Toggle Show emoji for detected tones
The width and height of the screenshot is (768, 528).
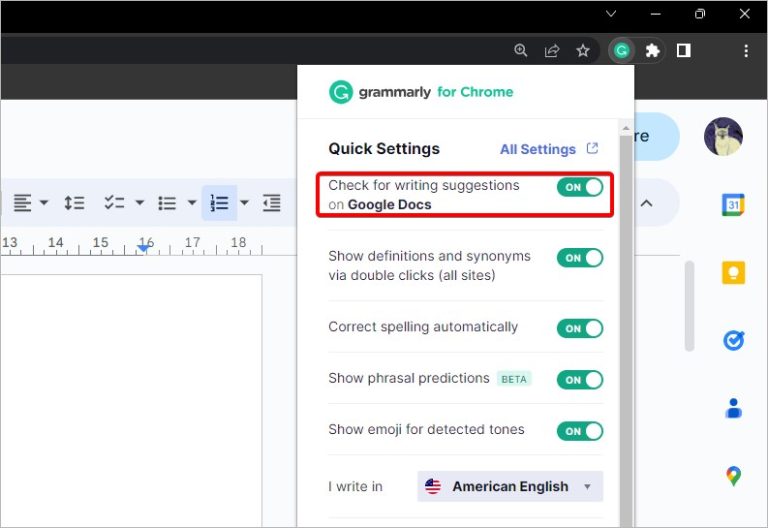click(580, 431)
